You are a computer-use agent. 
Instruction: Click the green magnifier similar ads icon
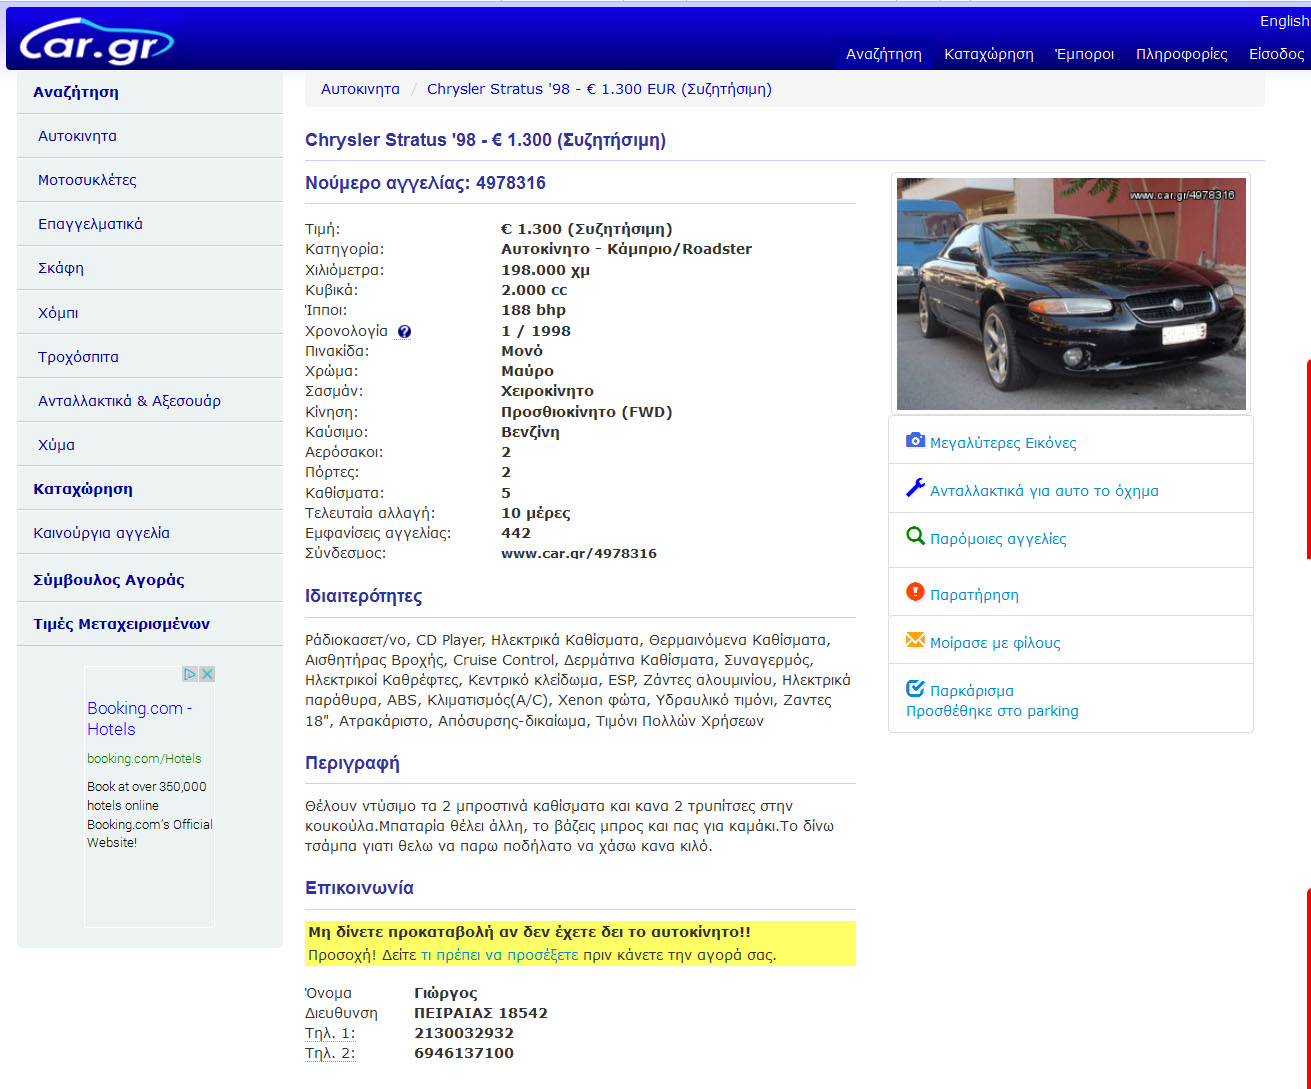click(915, 536)
